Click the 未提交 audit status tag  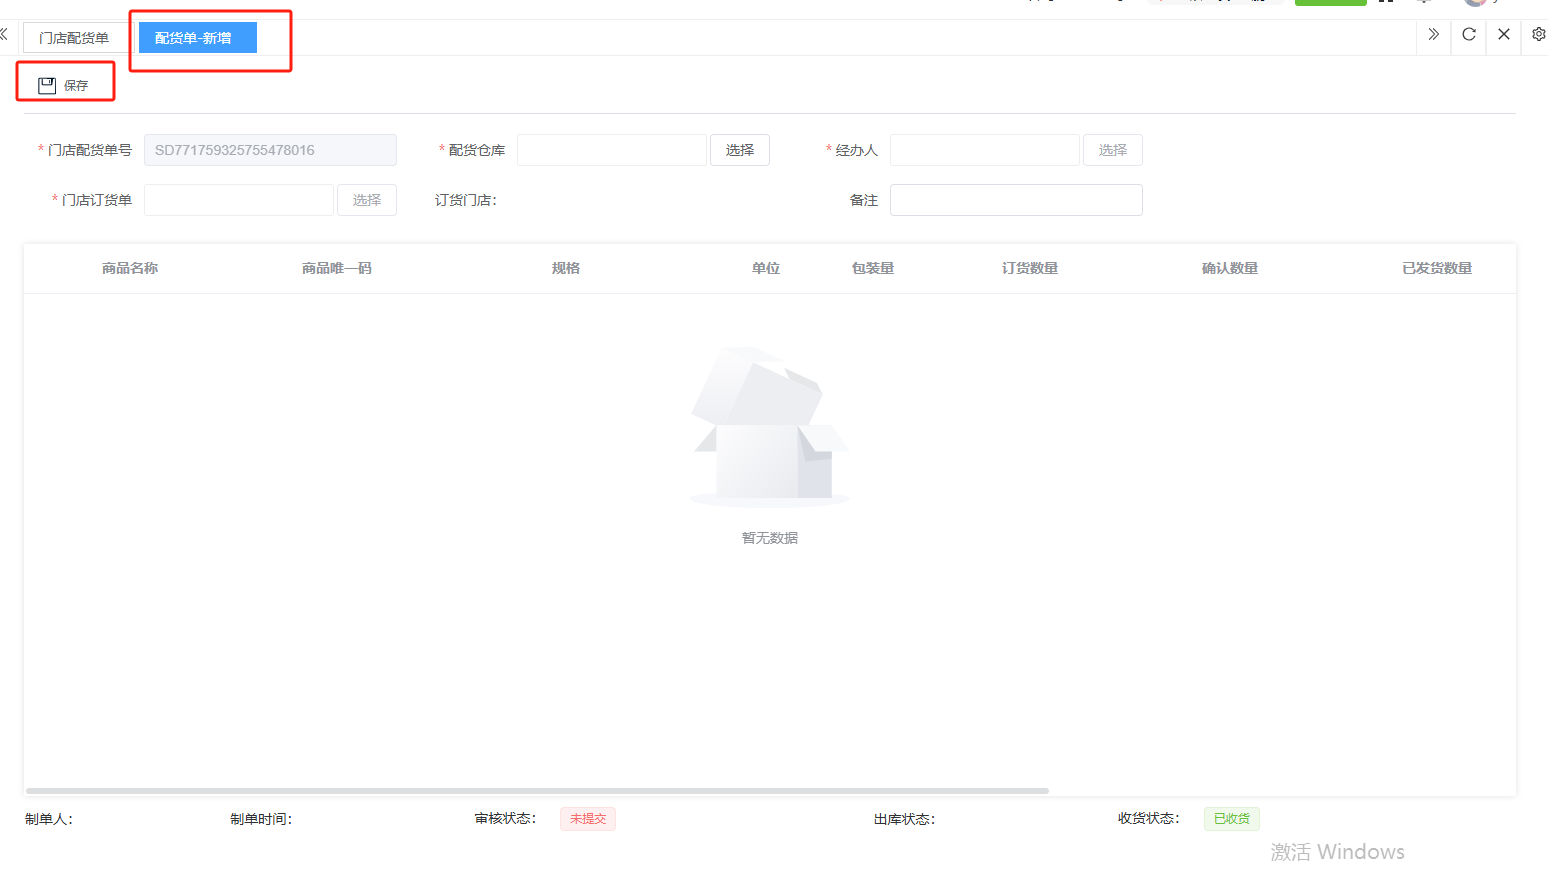pyautogui.click(x=588, y=819)
